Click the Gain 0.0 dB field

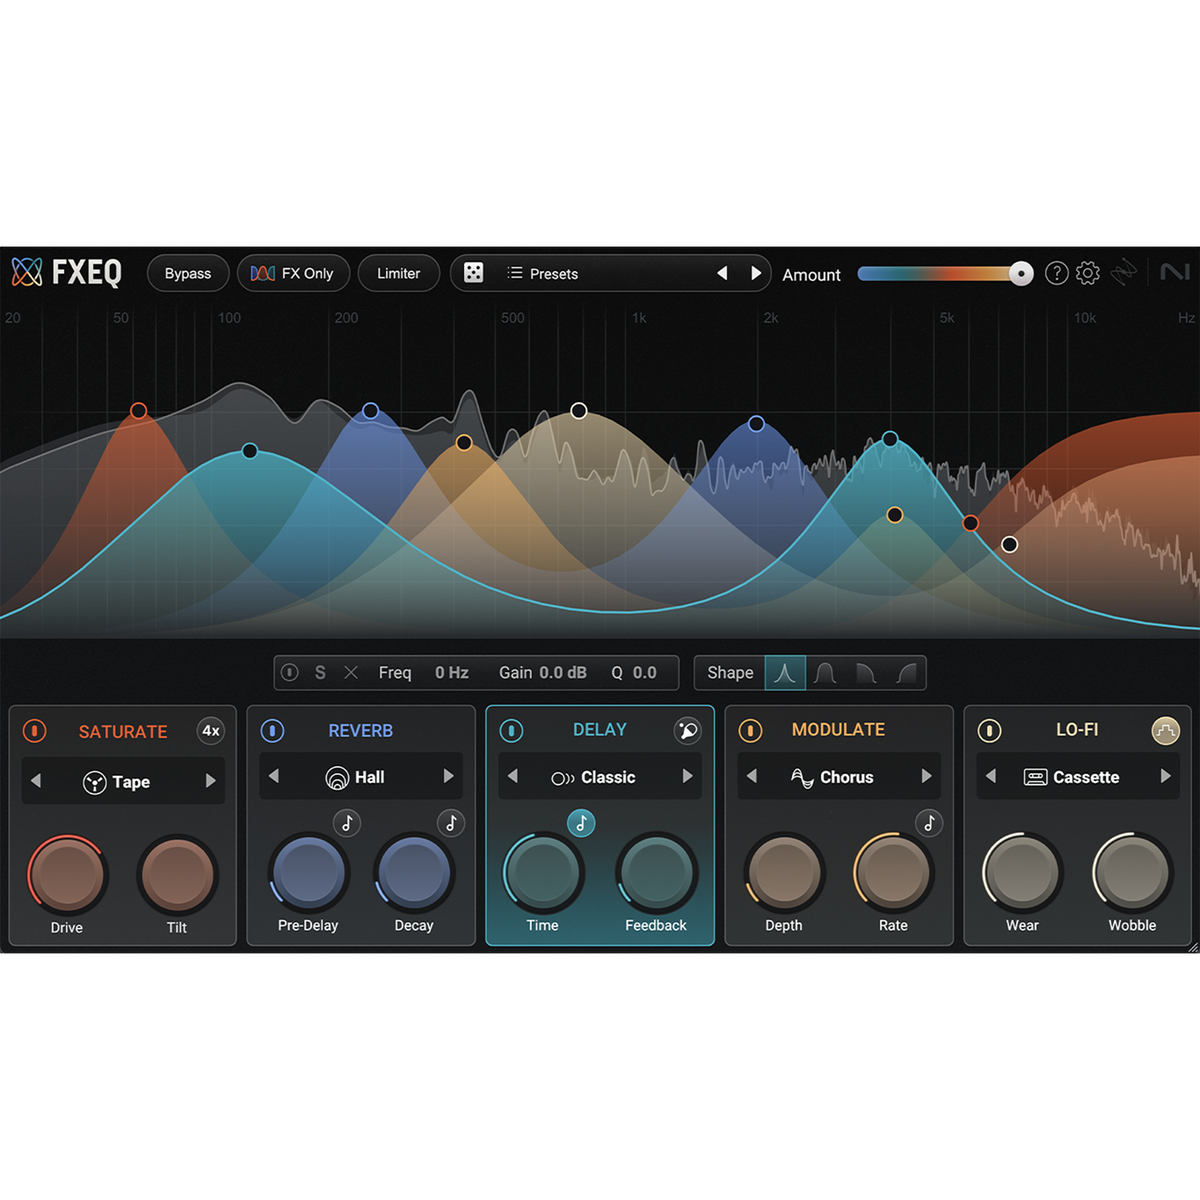(563, 673)
